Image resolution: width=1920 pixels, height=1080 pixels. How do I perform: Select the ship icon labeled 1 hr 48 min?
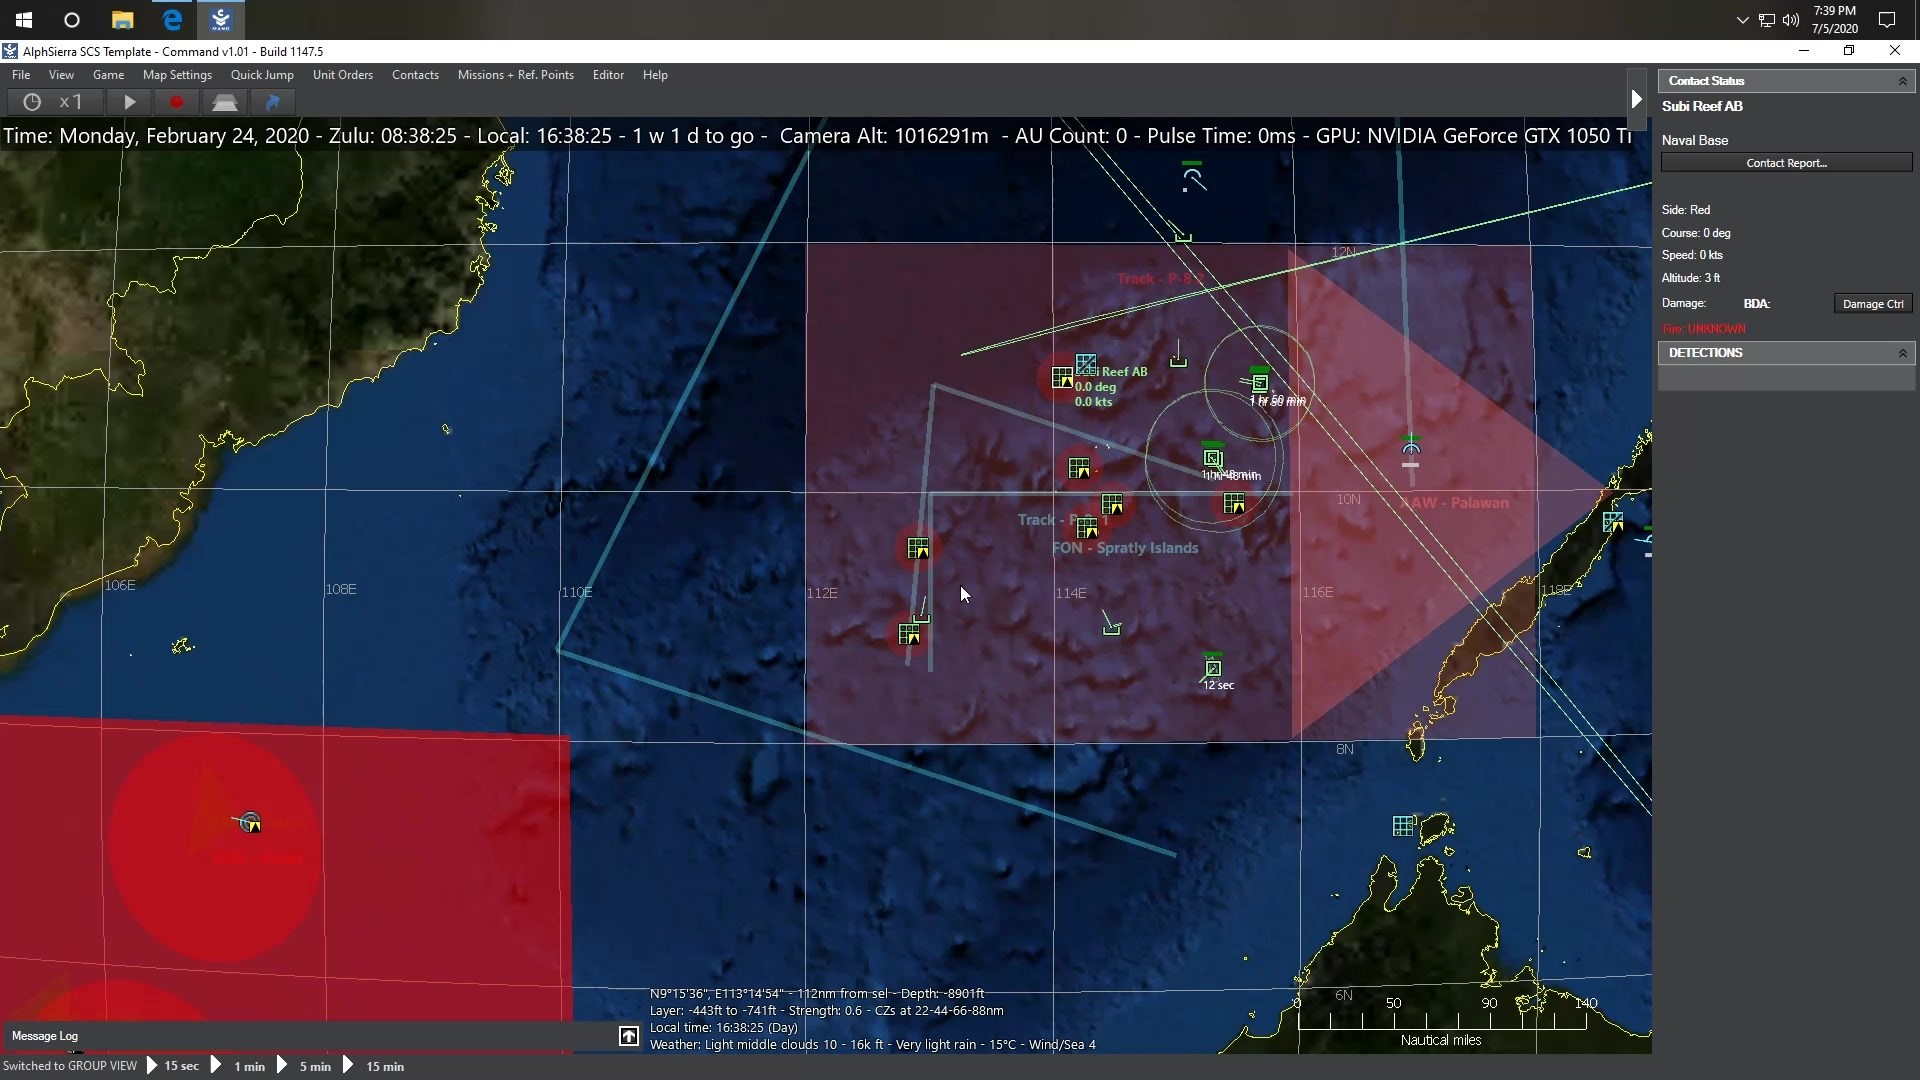1212,458
